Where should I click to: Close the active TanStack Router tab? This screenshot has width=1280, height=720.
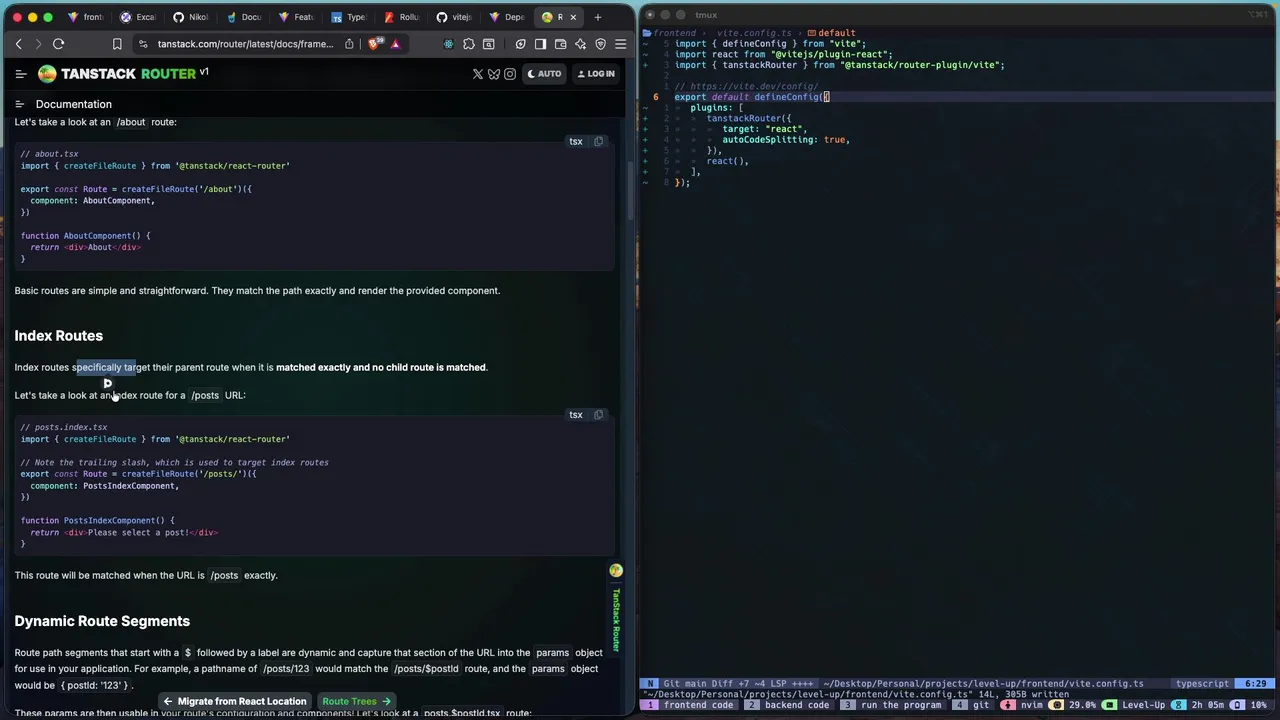pyautogui.click(x=573, y=17)
